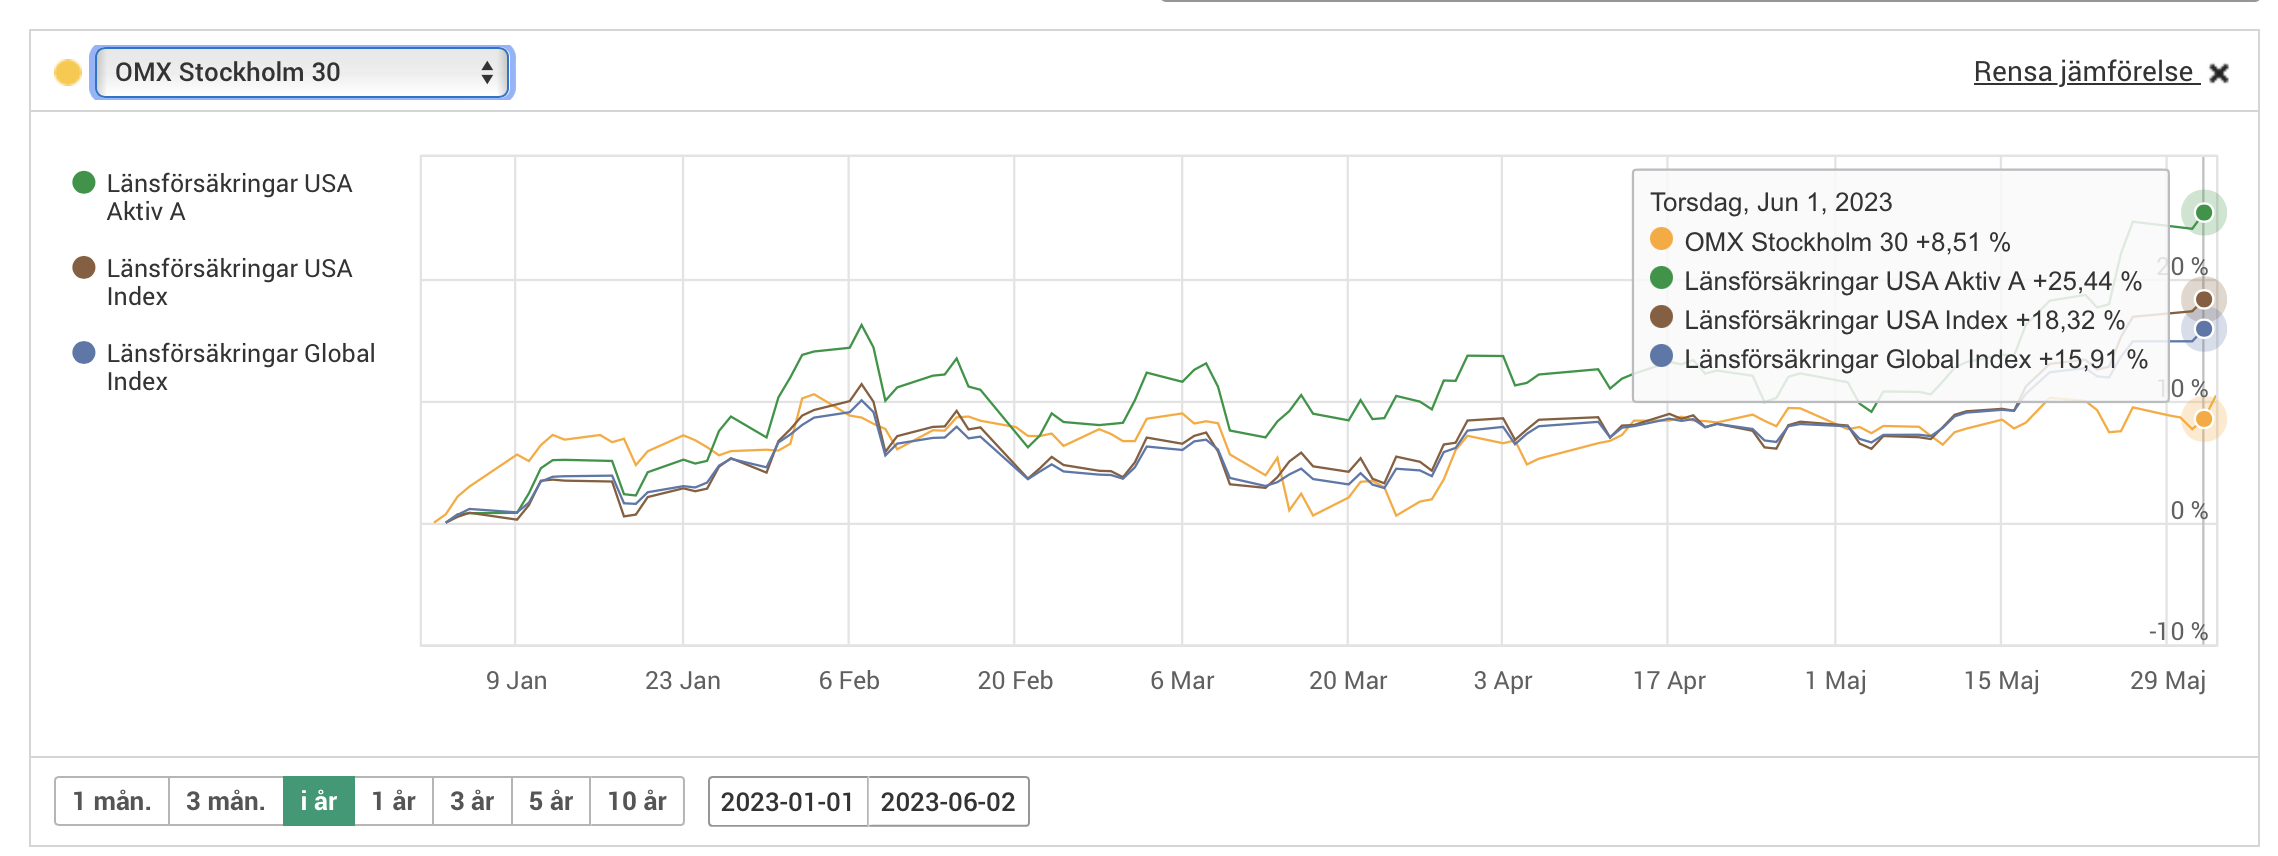Select the i år time range
Viewport: 2278px width, 856px height.
(319, 801)
